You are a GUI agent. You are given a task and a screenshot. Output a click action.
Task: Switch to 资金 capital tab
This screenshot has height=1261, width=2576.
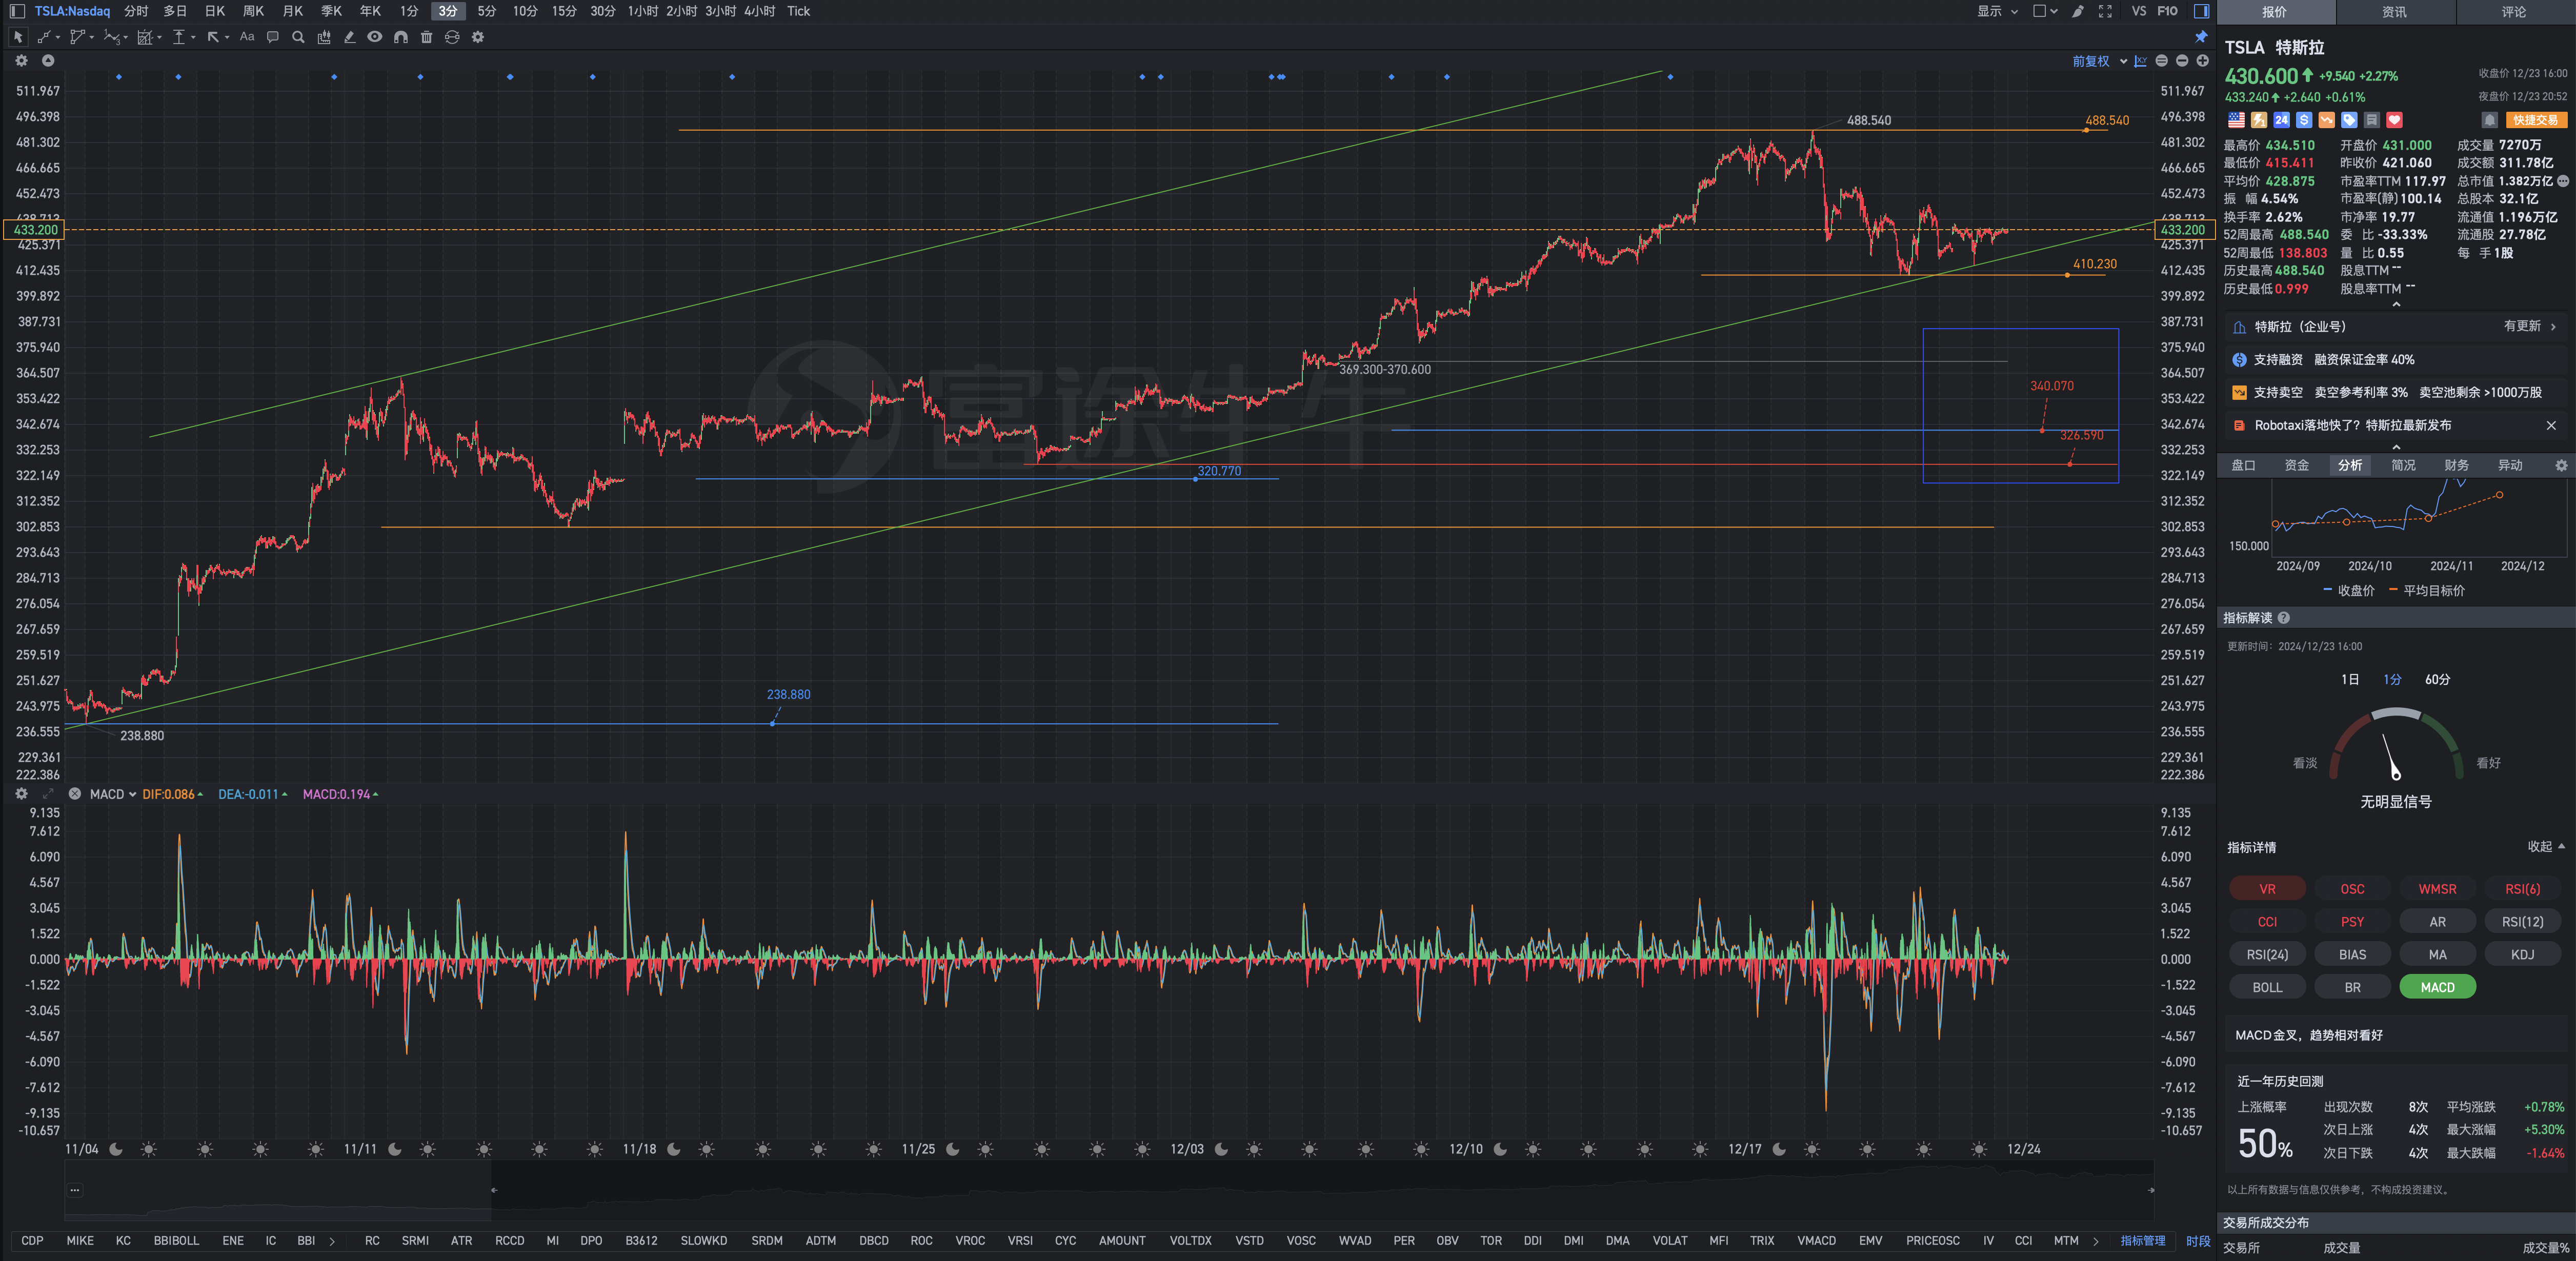pos(2297,465)
